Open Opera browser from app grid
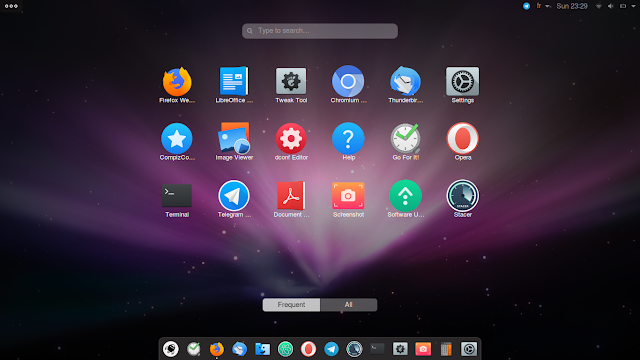 pos(462,139)
